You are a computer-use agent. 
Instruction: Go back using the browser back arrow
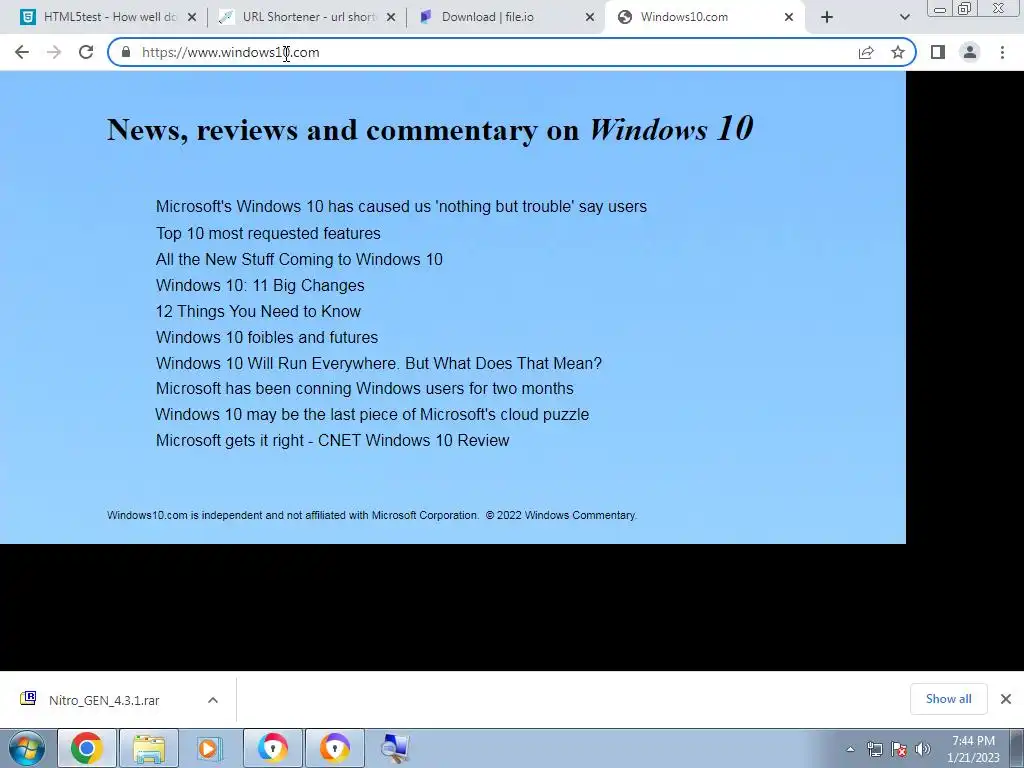pos(22,52)
